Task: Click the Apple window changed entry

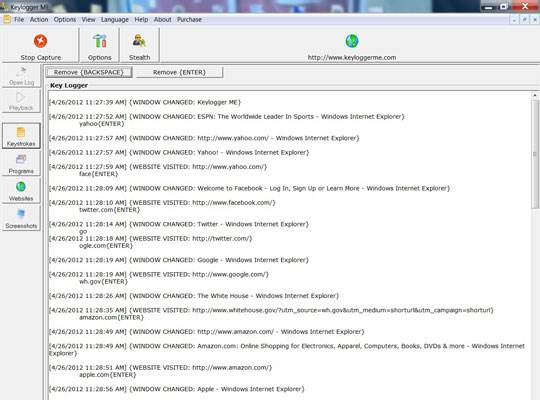Action: (177, 389)
